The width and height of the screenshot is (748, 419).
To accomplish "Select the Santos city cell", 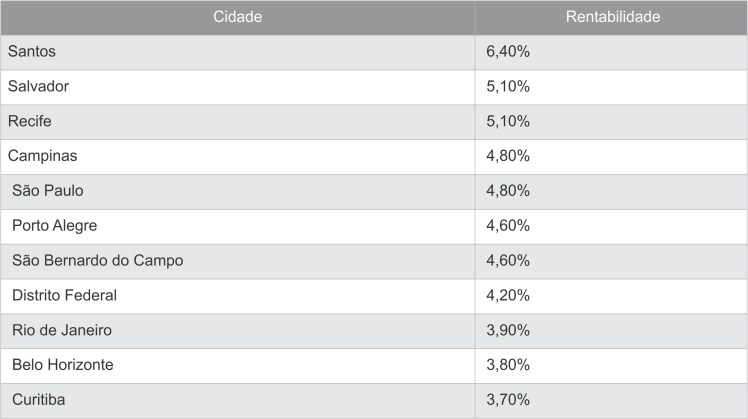I will pyautogui.click(x=31, y=52).
